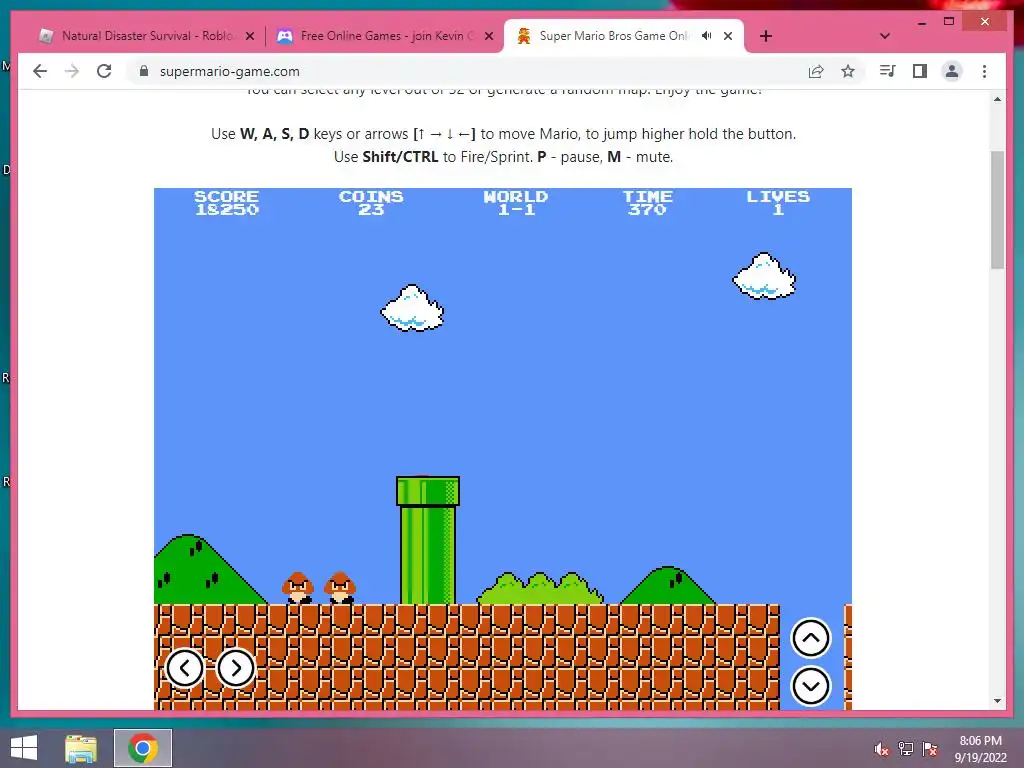The width and height of the screenshot is (1024, 768).
Task: Click the COINS 23 counter
Action: point(371,202)
